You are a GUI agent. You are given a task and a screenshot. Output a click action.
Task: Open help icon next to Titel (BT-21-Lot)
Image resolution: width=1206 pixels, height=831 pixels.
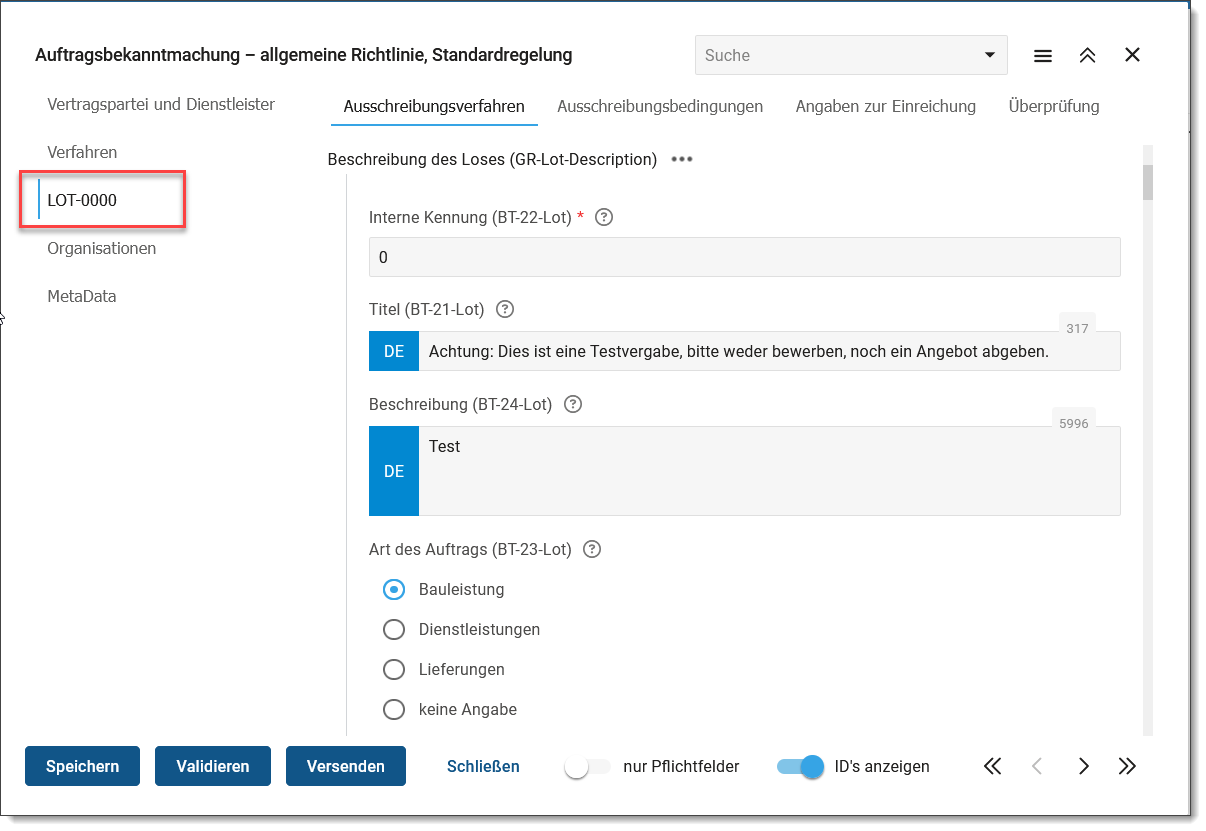(x=505, y=309)
